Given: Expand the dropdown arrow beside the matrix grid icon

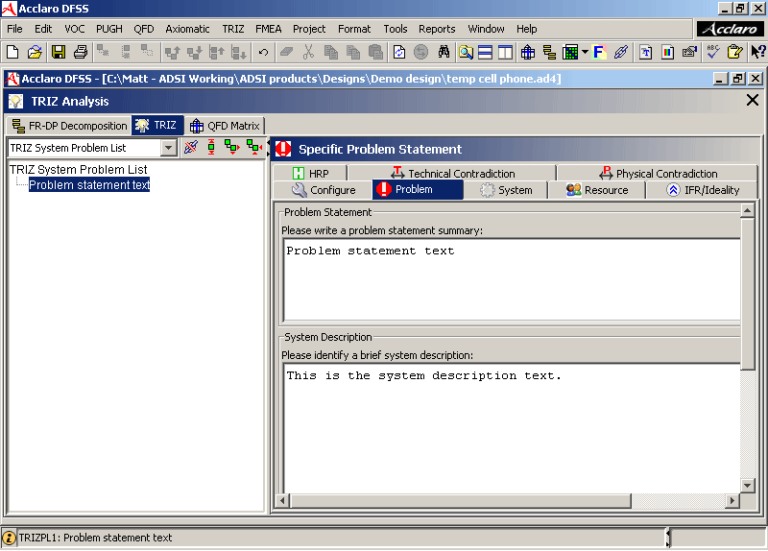Looking at the screenshot, I should click(x=585, y=52).
